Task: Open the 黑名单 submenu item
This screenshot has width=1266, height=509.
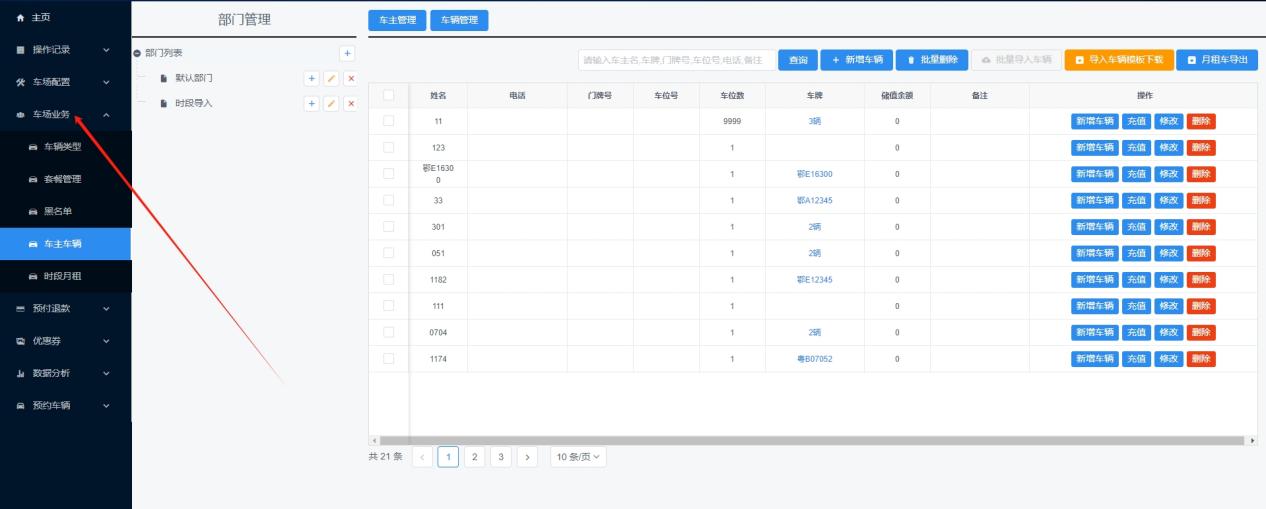Action: click(65, 211)
